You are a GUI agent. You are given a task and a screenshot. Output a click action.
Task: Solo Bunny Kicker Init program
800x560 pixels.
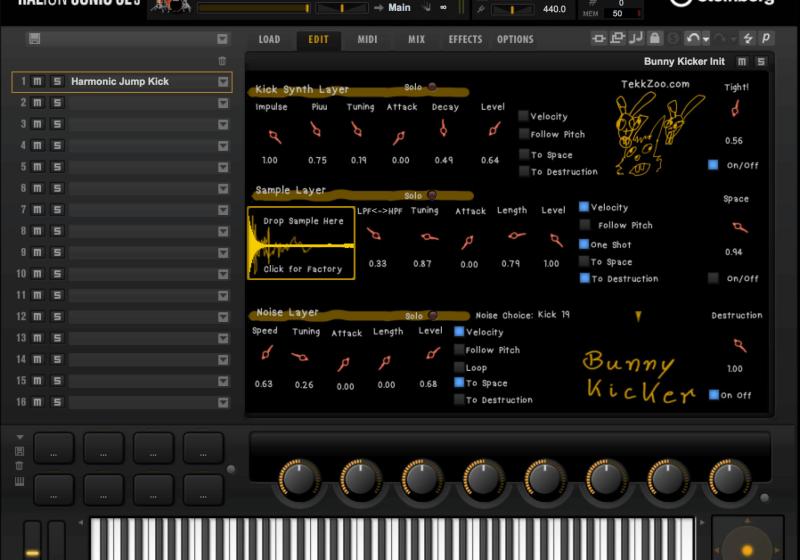(x=761, y=62)
